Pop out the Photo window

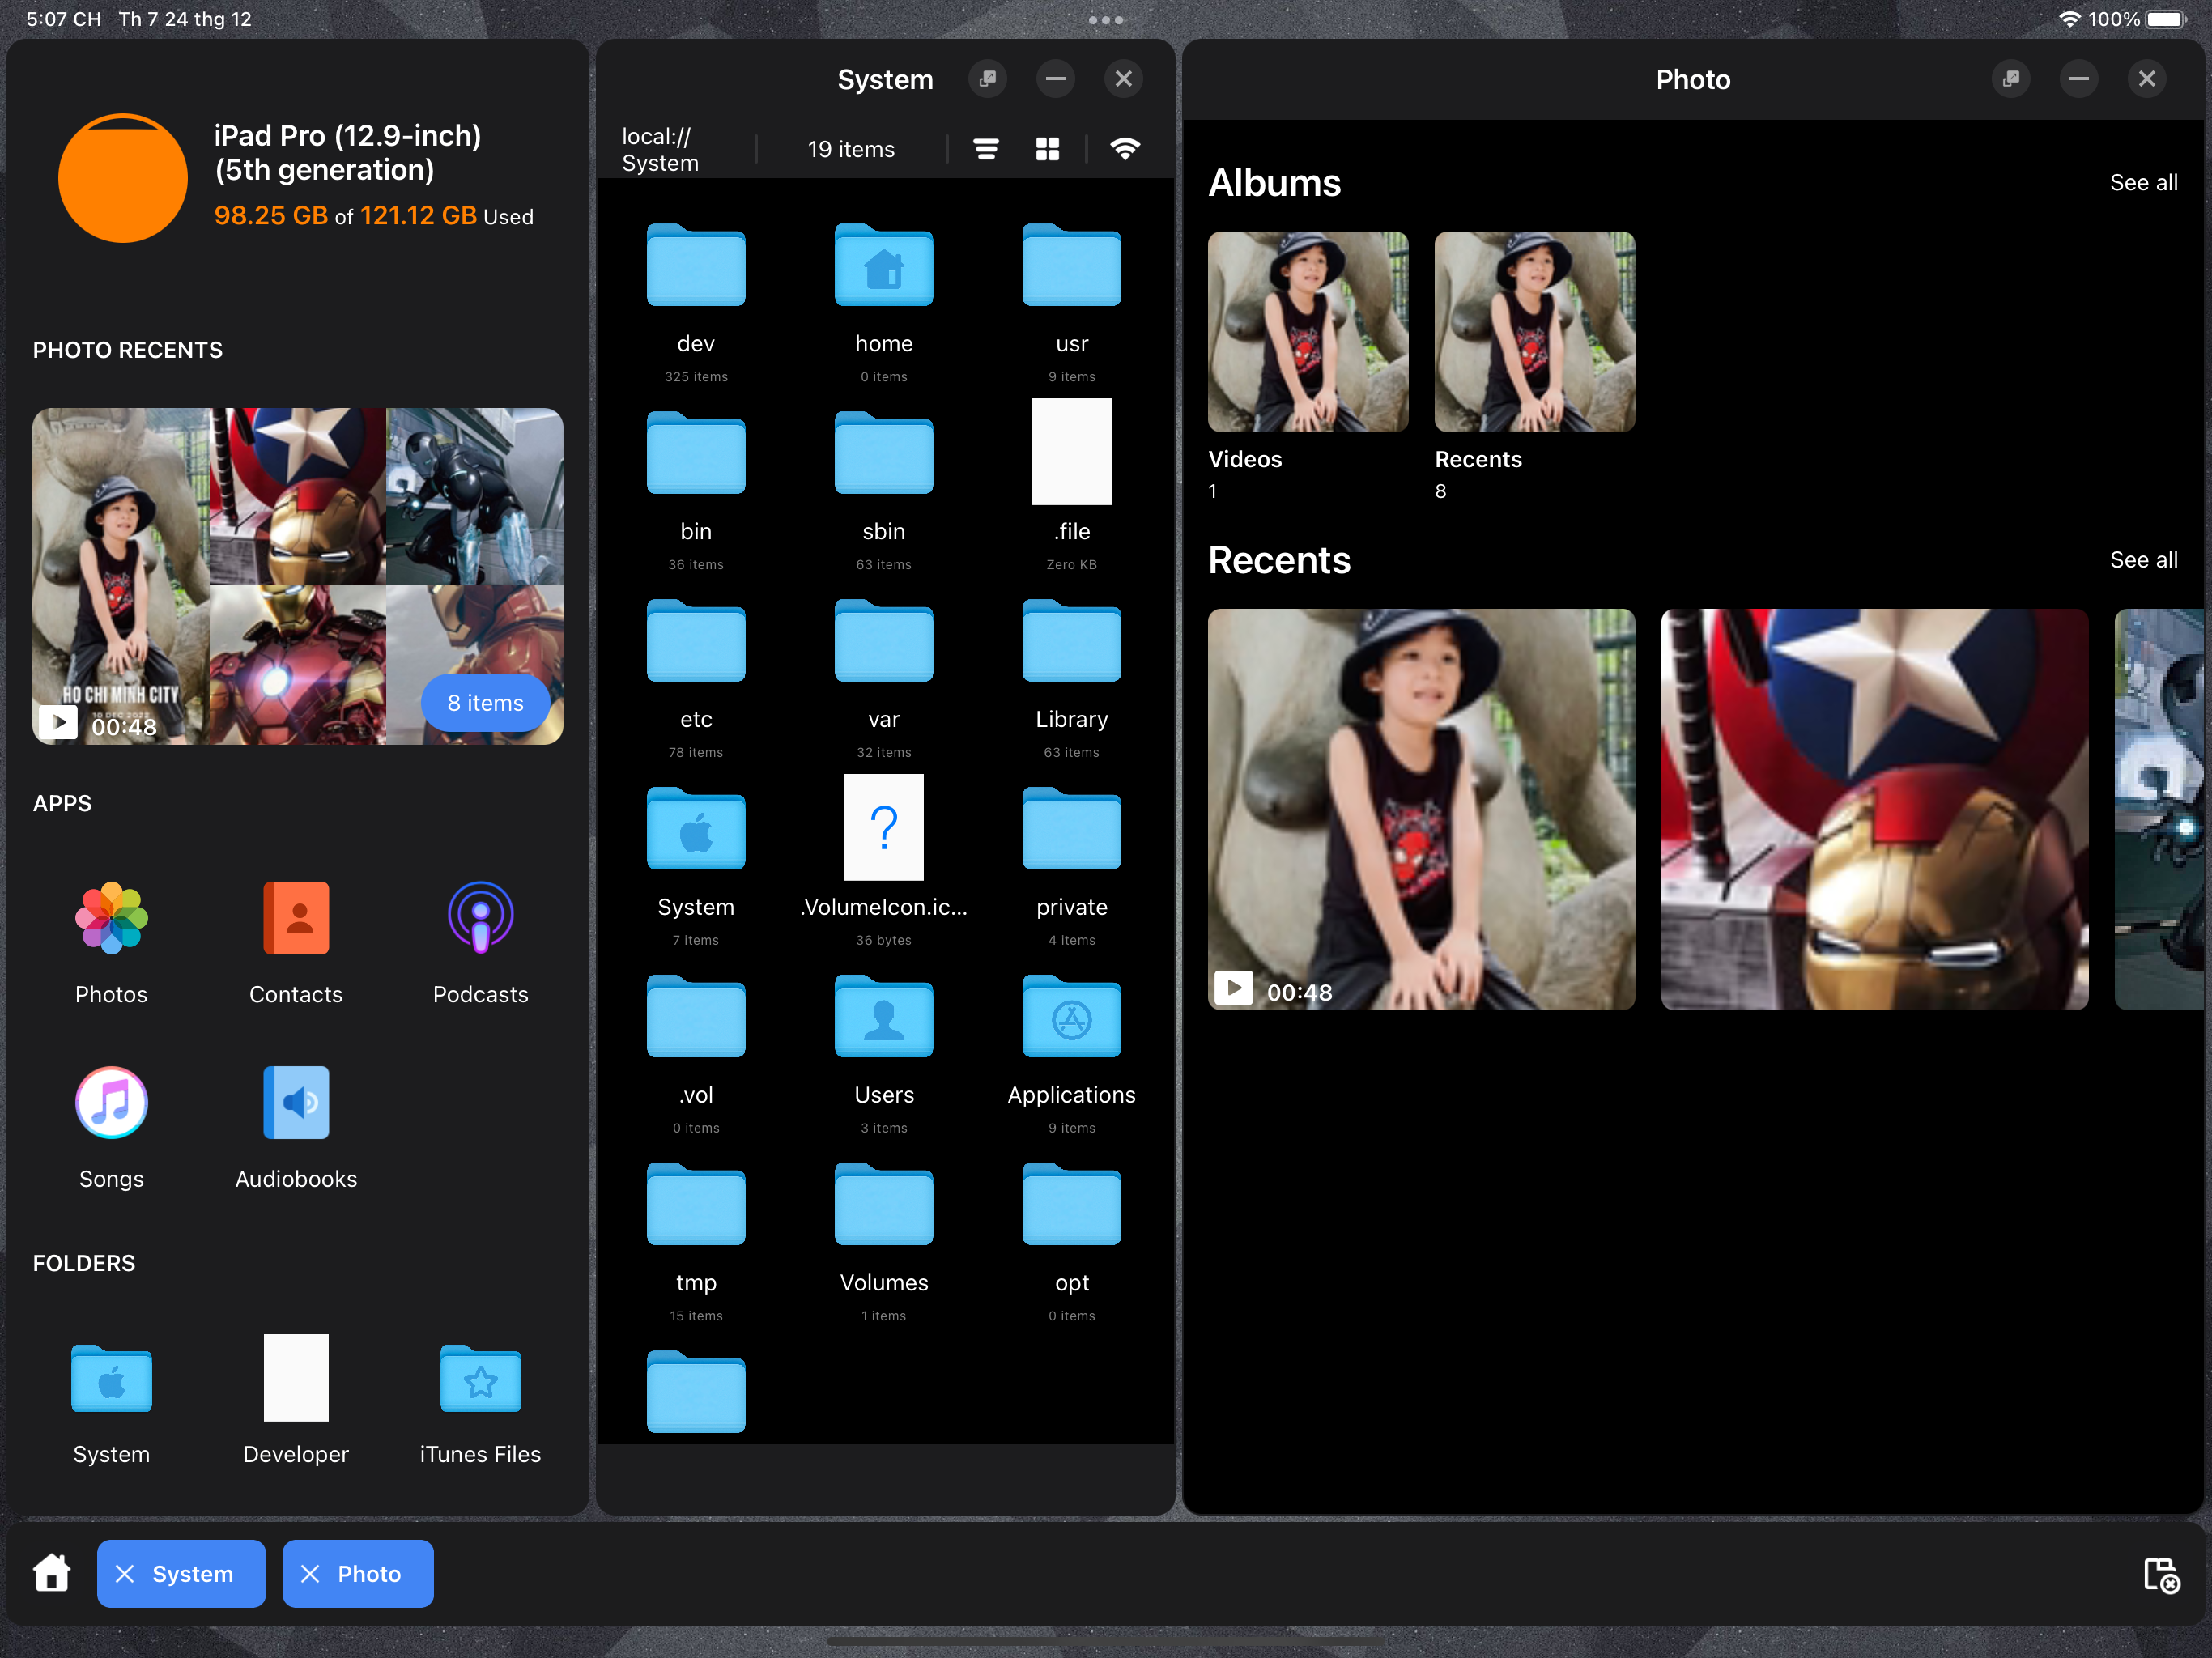[x=2011, y=78]
